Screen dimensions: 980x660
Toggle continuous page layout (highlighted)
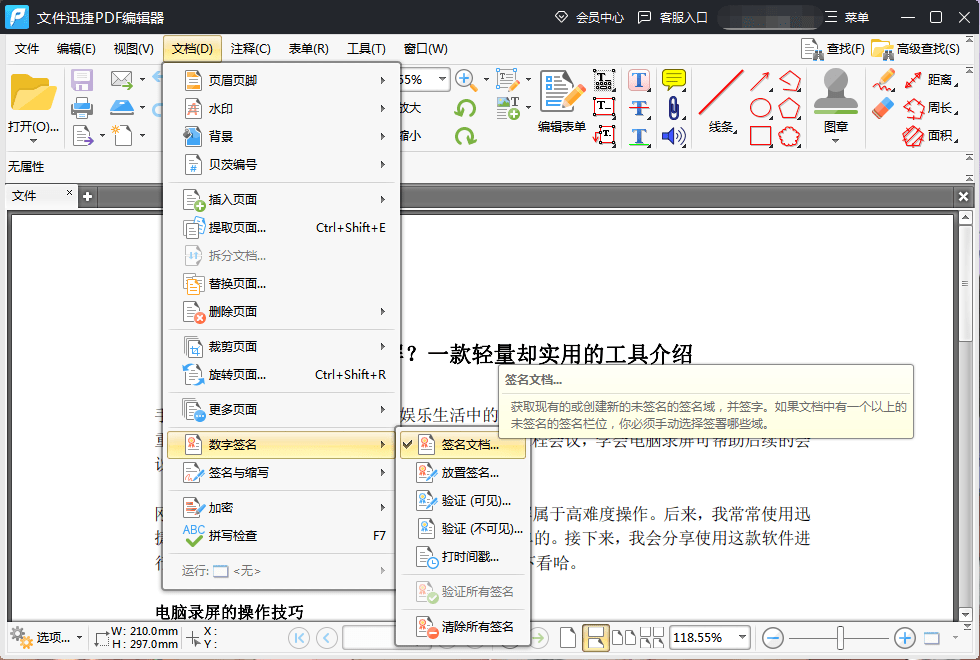[x=596, y=638]
